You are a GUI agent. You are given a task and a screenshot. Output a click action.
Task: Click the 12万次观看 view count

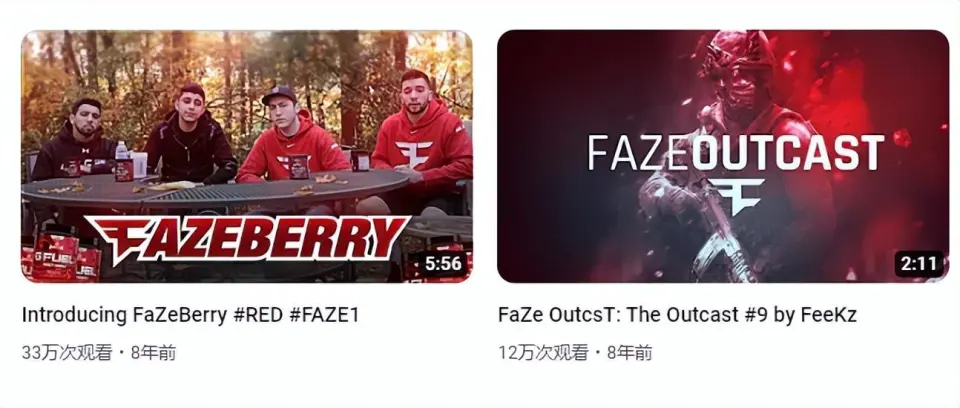[544, 353]
